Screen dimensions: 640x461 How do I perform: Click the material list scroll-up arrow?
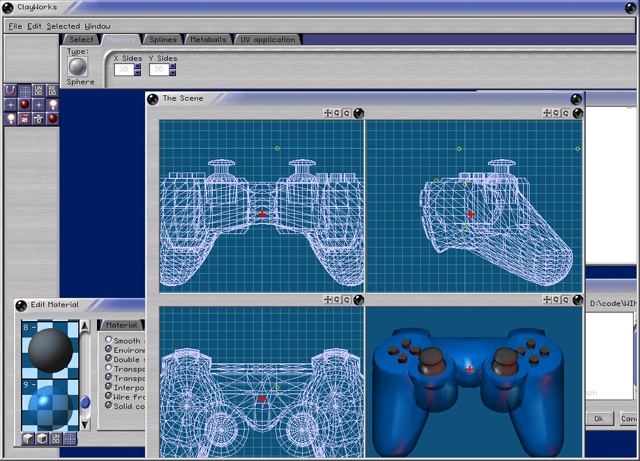(x=85, y=326)
